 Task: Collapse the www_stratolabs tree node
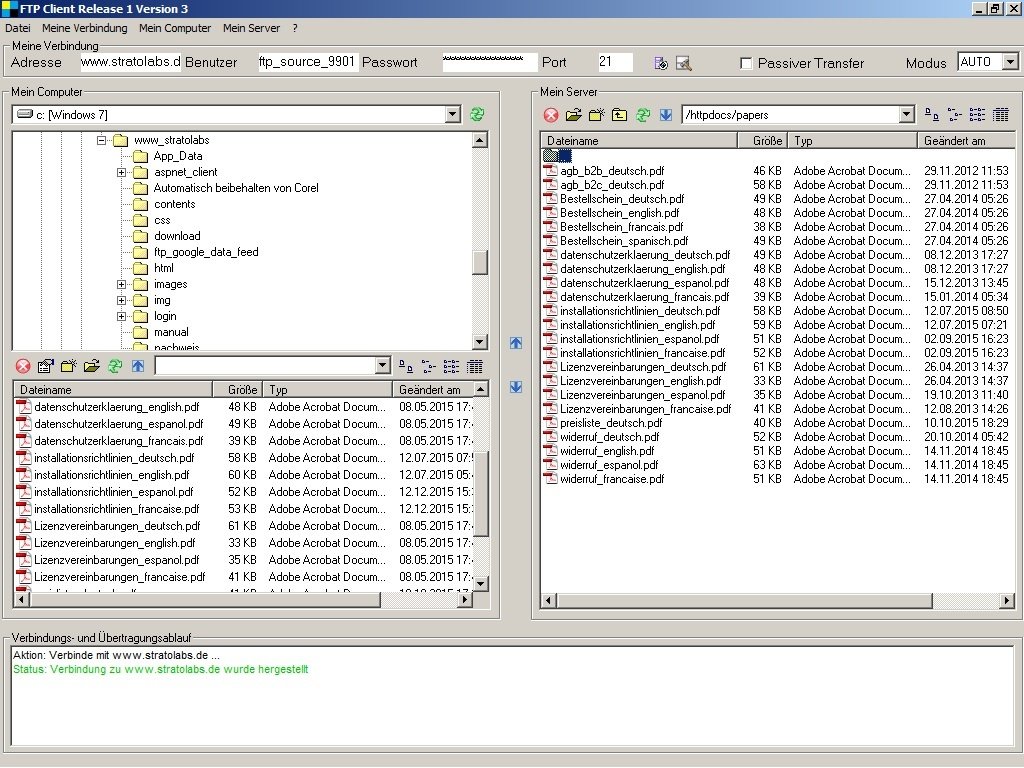102,140
